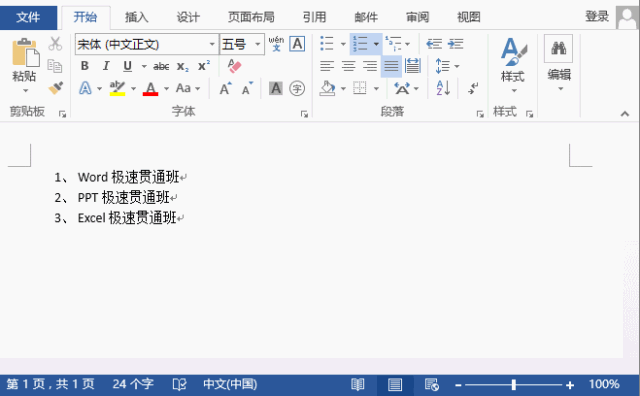Apply yellow text highlight color
This screenshot has width=640, height=396.
click(117, 88)
